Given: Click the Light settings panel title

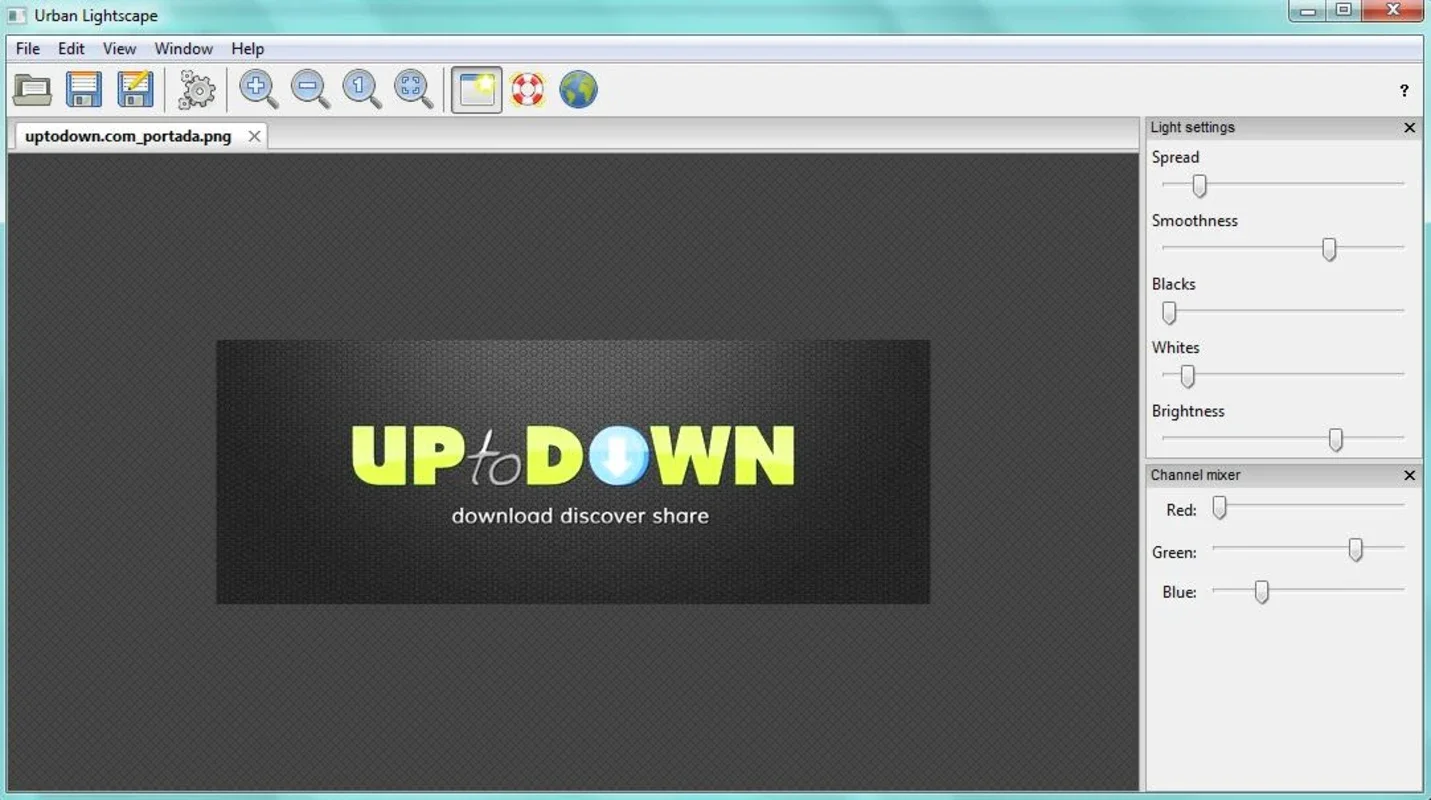Looking at the screenshot, I should tap(1192, 127).
